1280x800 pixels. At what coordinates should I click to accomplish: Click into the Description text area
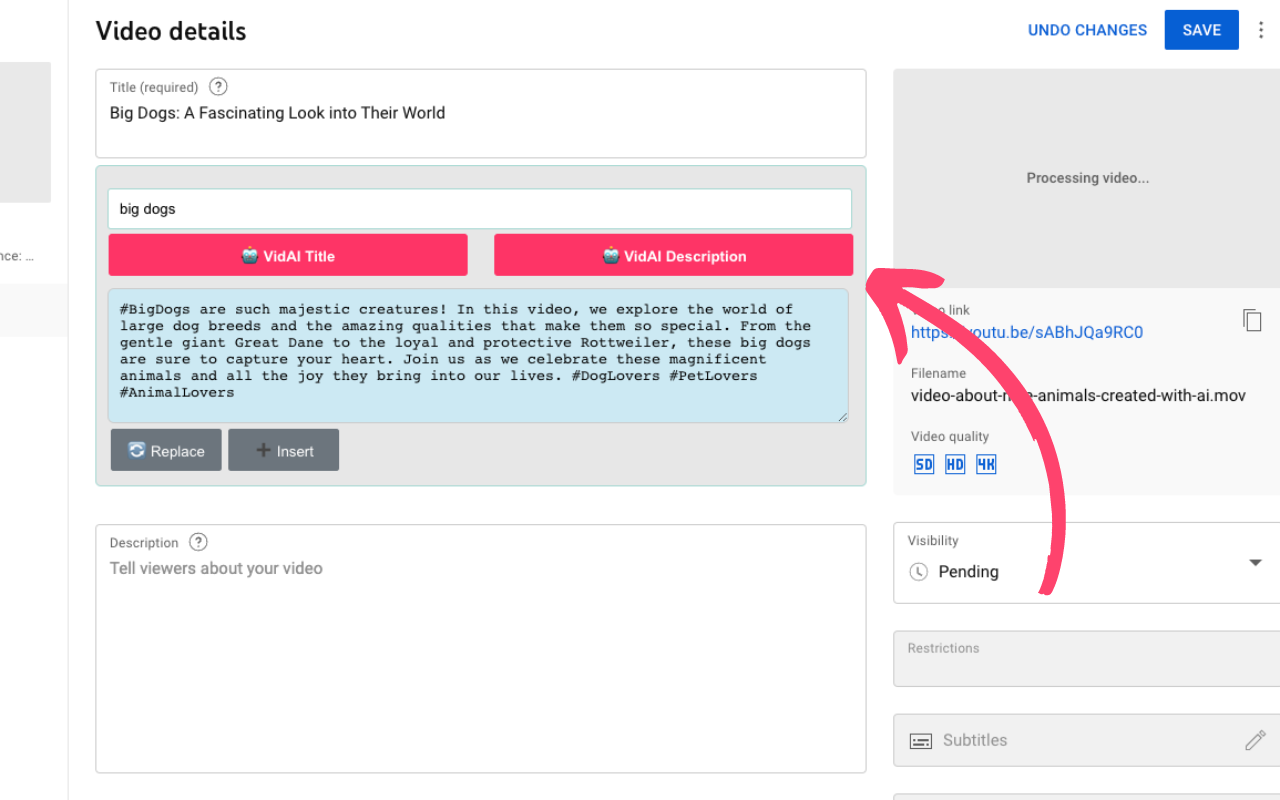(x=480, y=660)
